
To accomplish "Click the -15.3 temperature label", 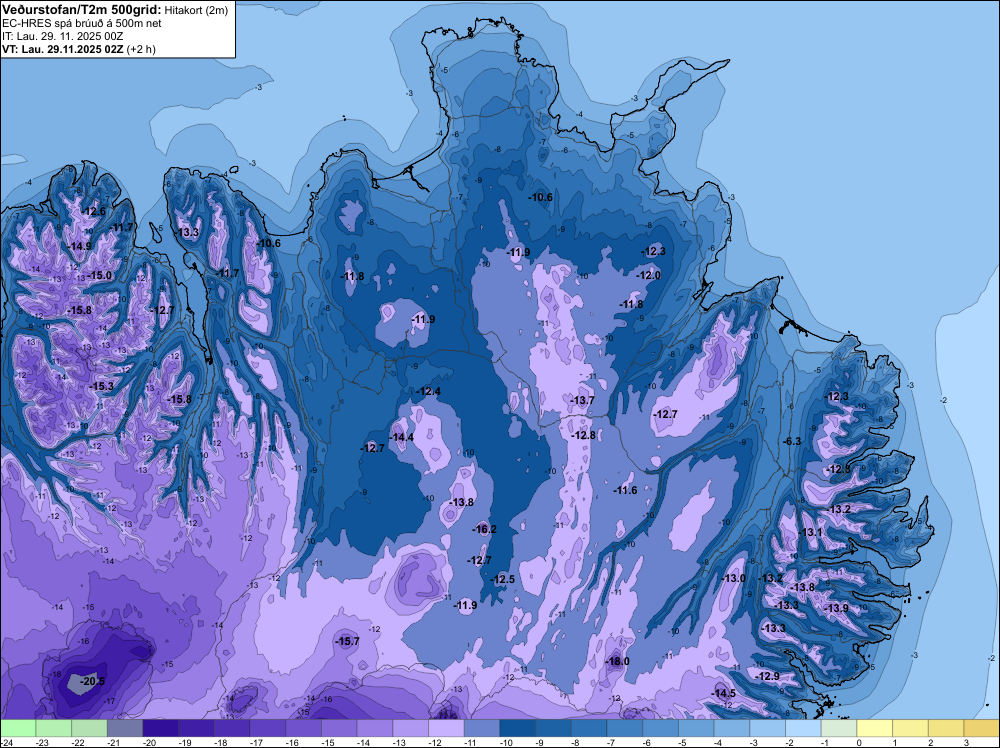I will pyautogui.click(x=101, y=386).
